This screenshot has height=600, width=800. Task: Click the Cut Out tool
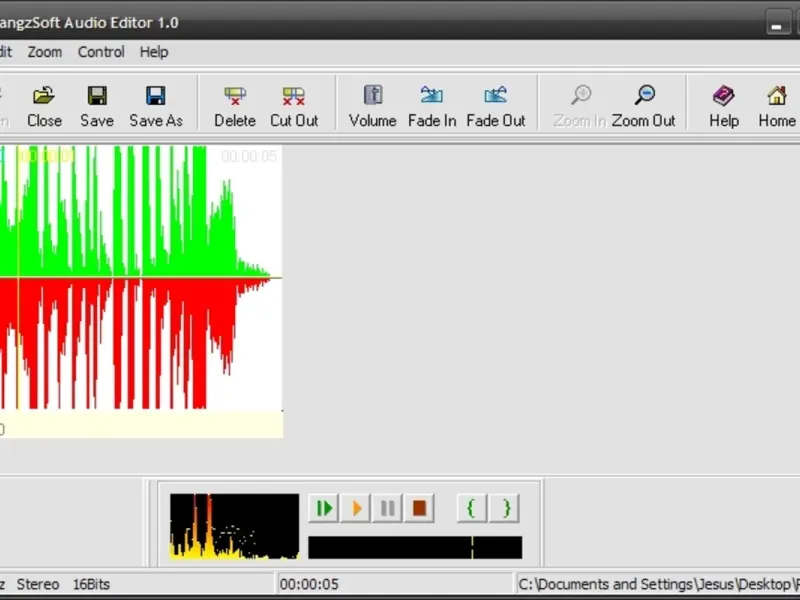[x=294, y=106]
